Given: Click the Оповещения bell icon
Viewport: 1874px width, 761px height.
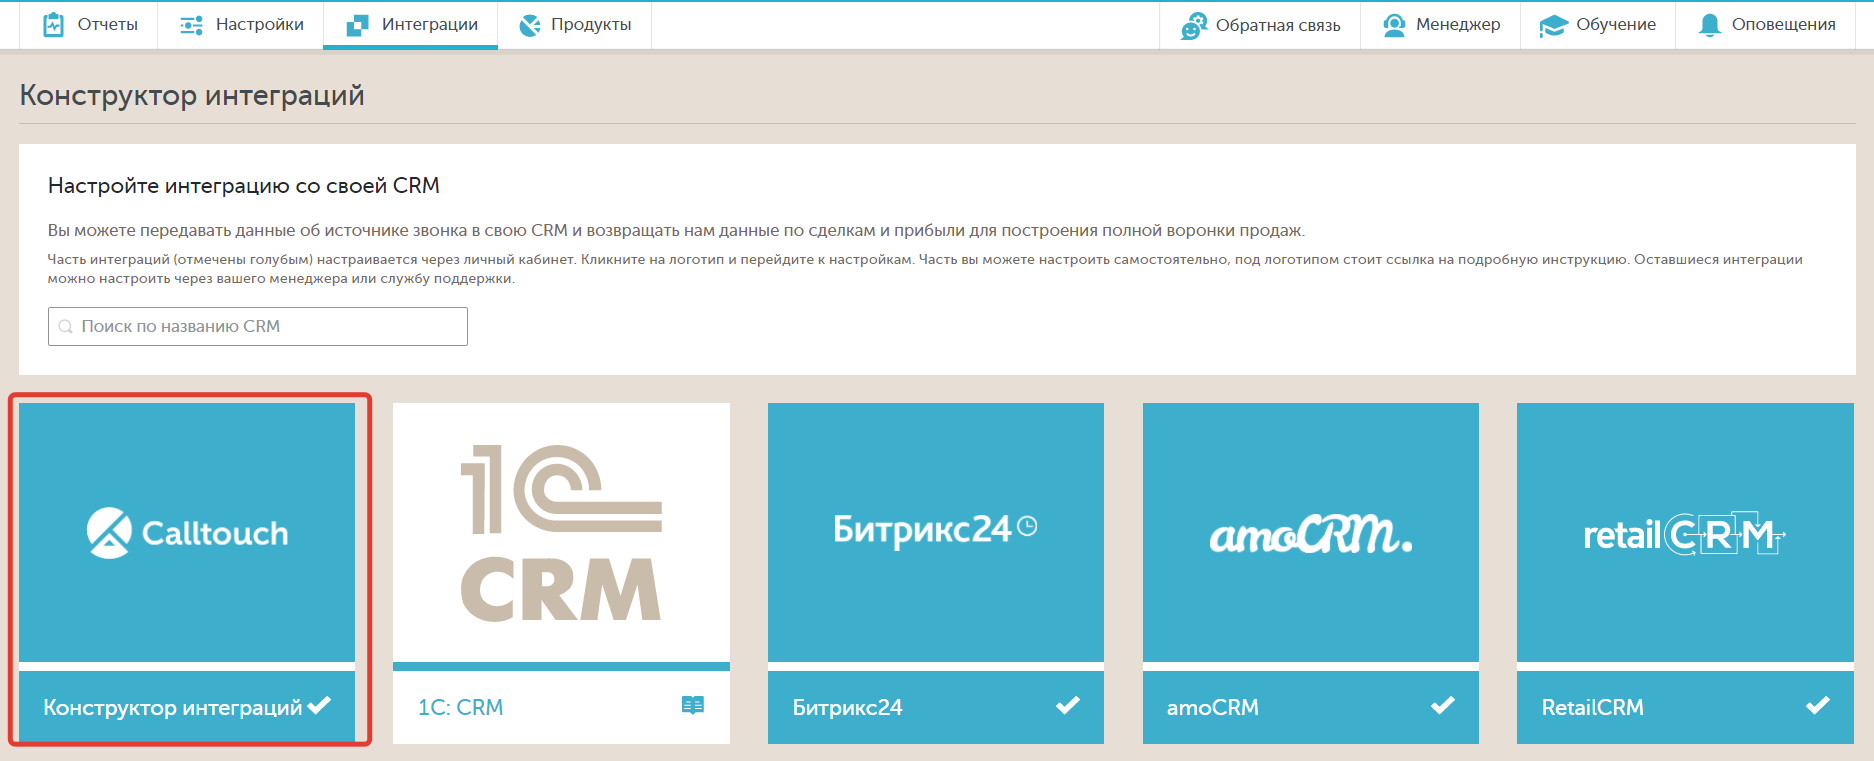Looking at the screenshot, I should [1710, 25].
